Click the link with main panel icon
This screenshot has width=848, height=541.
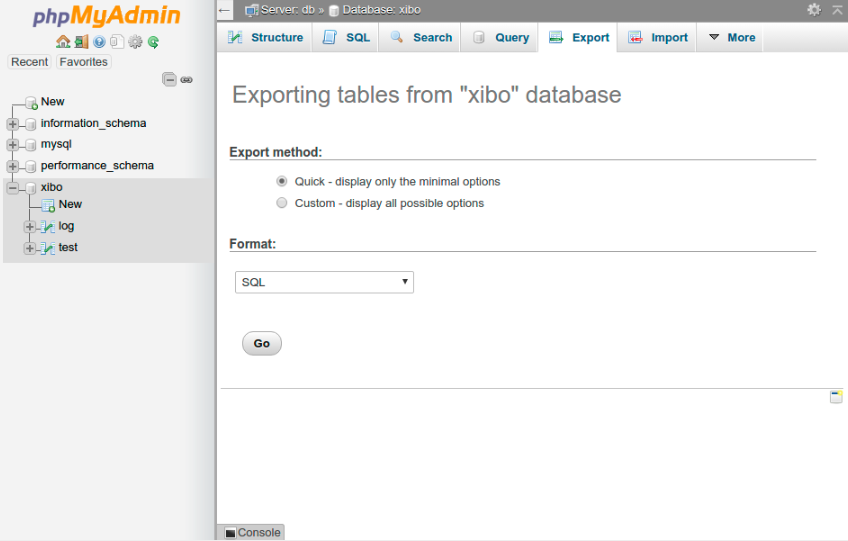pyautogui.click(x=186, y=80)
